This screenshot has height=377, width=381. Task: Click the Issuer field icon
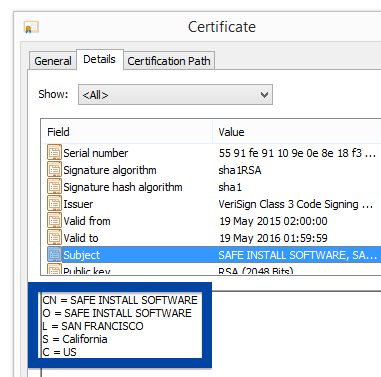tap(54, 204)
